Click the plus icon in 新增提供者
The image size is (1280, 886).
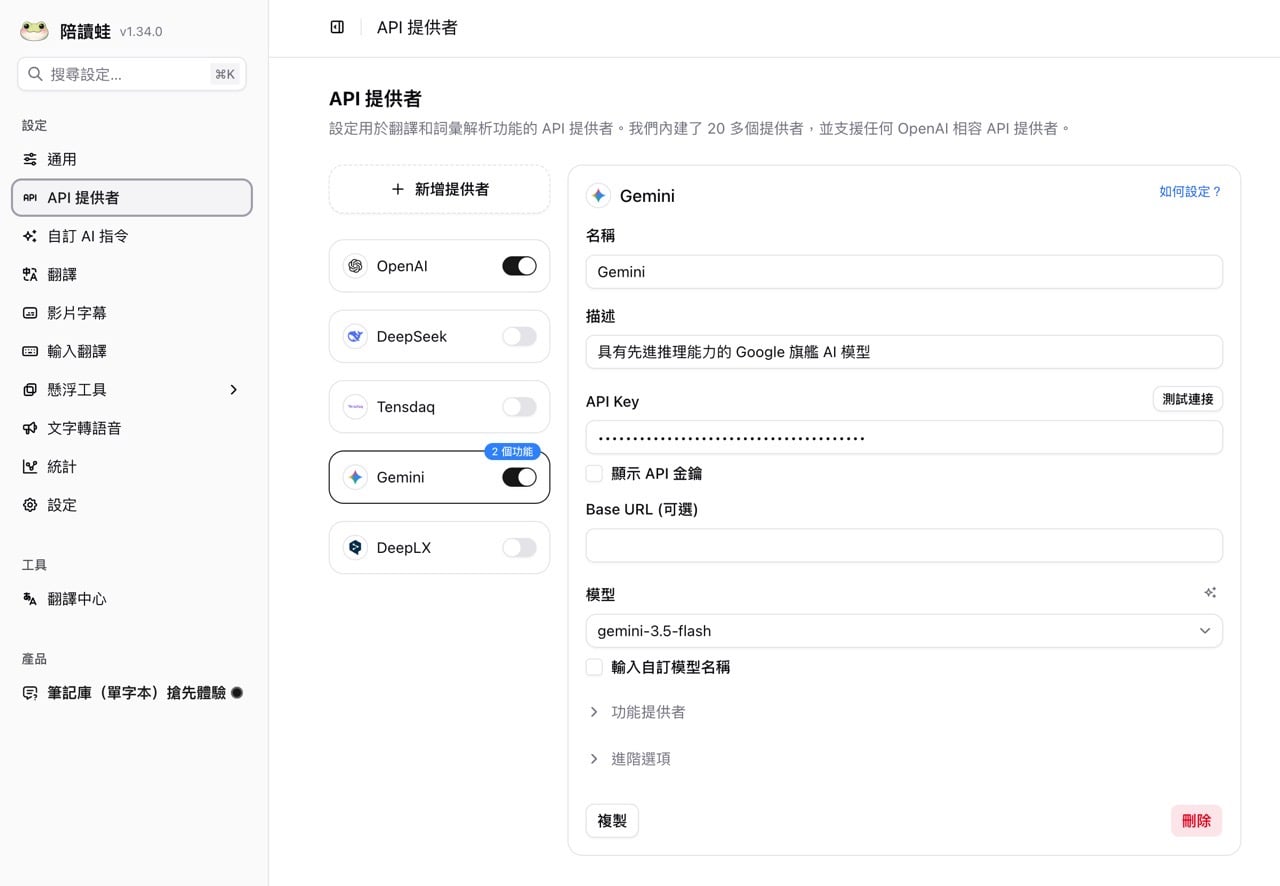coord(397,189)
